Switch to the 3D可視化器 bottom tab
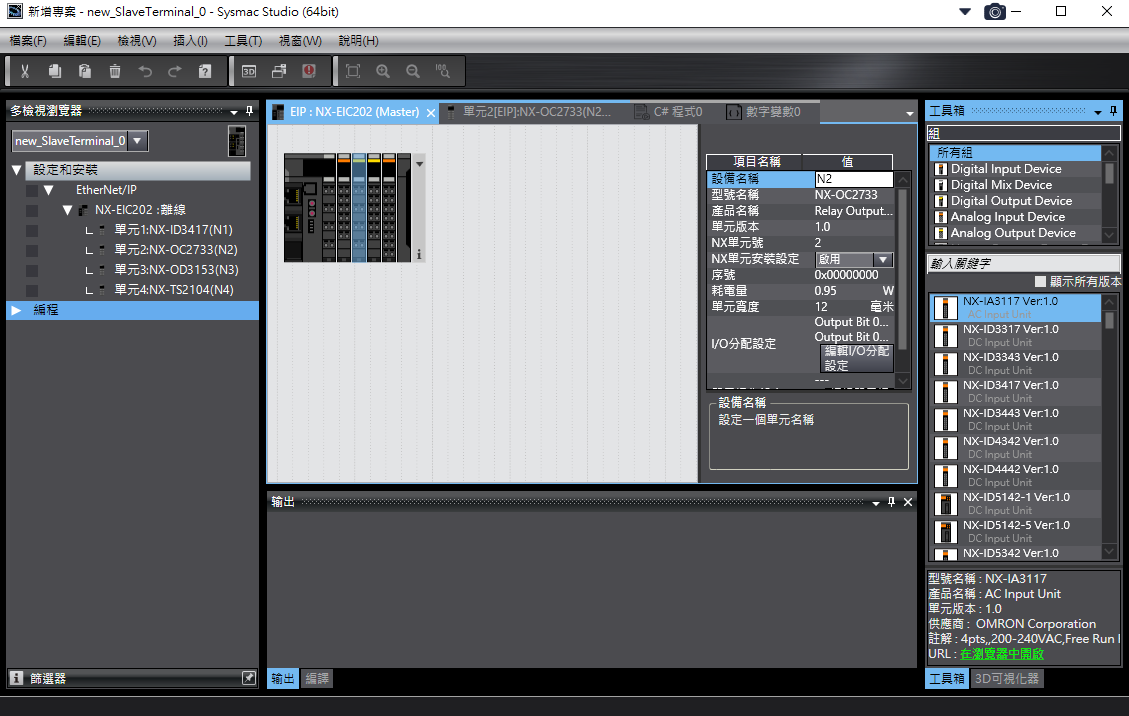 (x=1007, y=679)
